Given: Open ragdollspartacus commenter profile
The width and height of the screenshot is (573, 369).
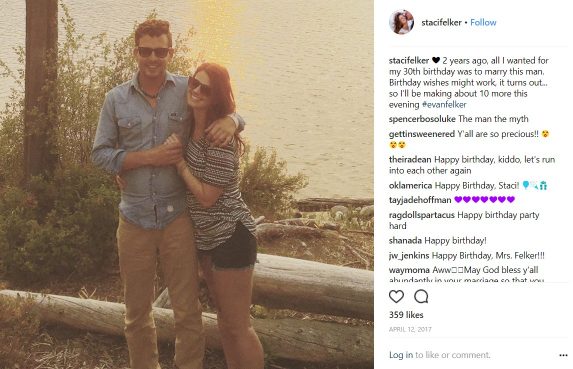Looking at the screenshot, I should (x=422, y=215).
